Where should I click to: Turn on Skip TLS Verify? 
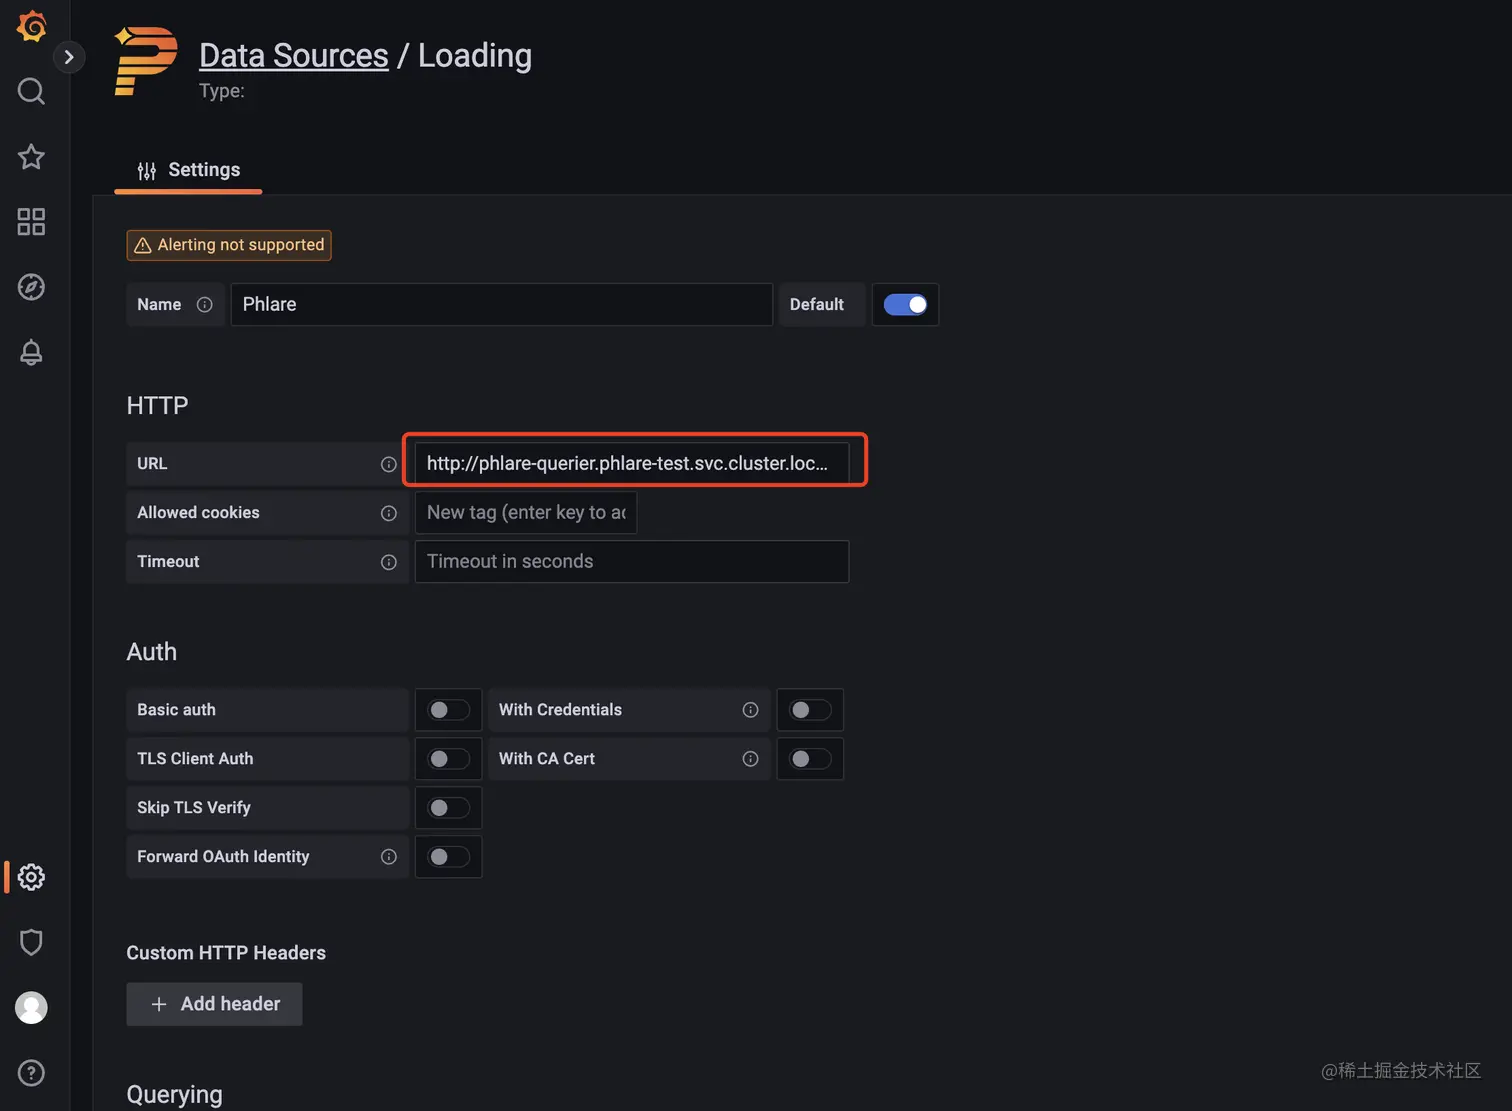point(448,808)
